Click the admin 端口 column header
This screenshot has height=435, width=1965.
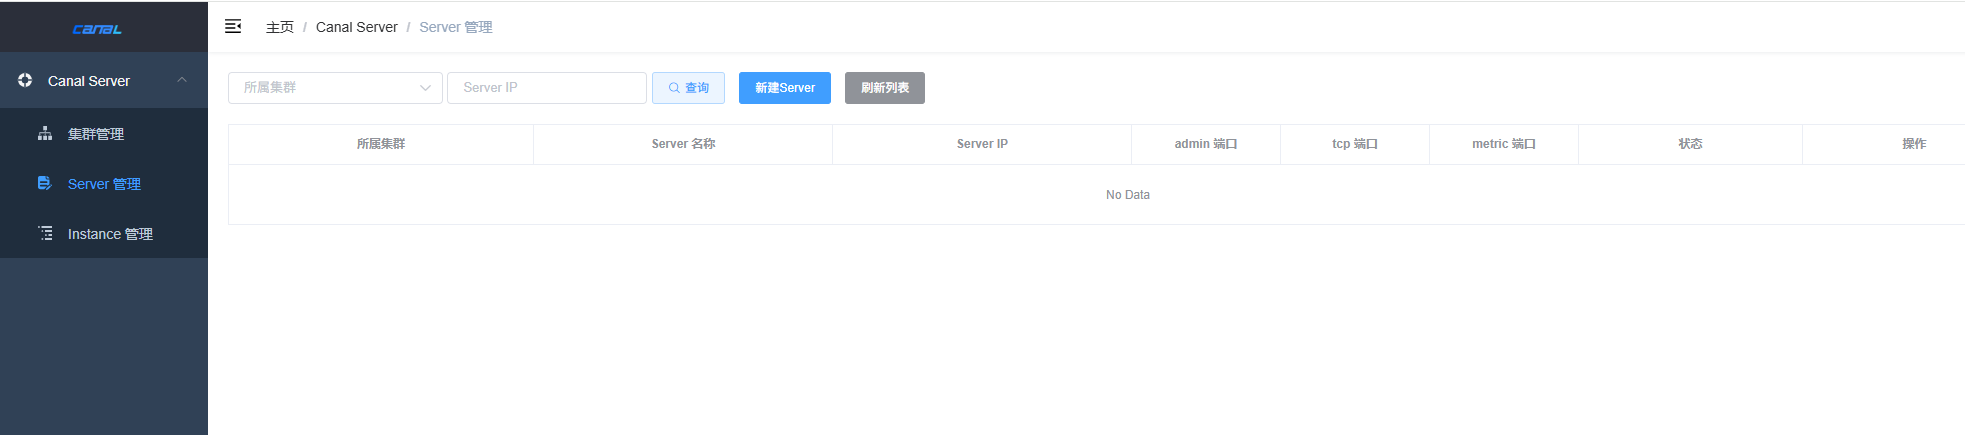click(x=1206, y=144)
